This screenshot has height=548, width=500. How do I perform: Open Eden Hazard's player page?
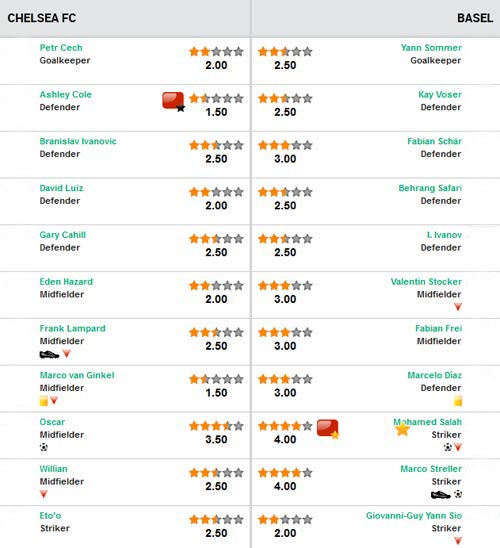coord(66,282)
